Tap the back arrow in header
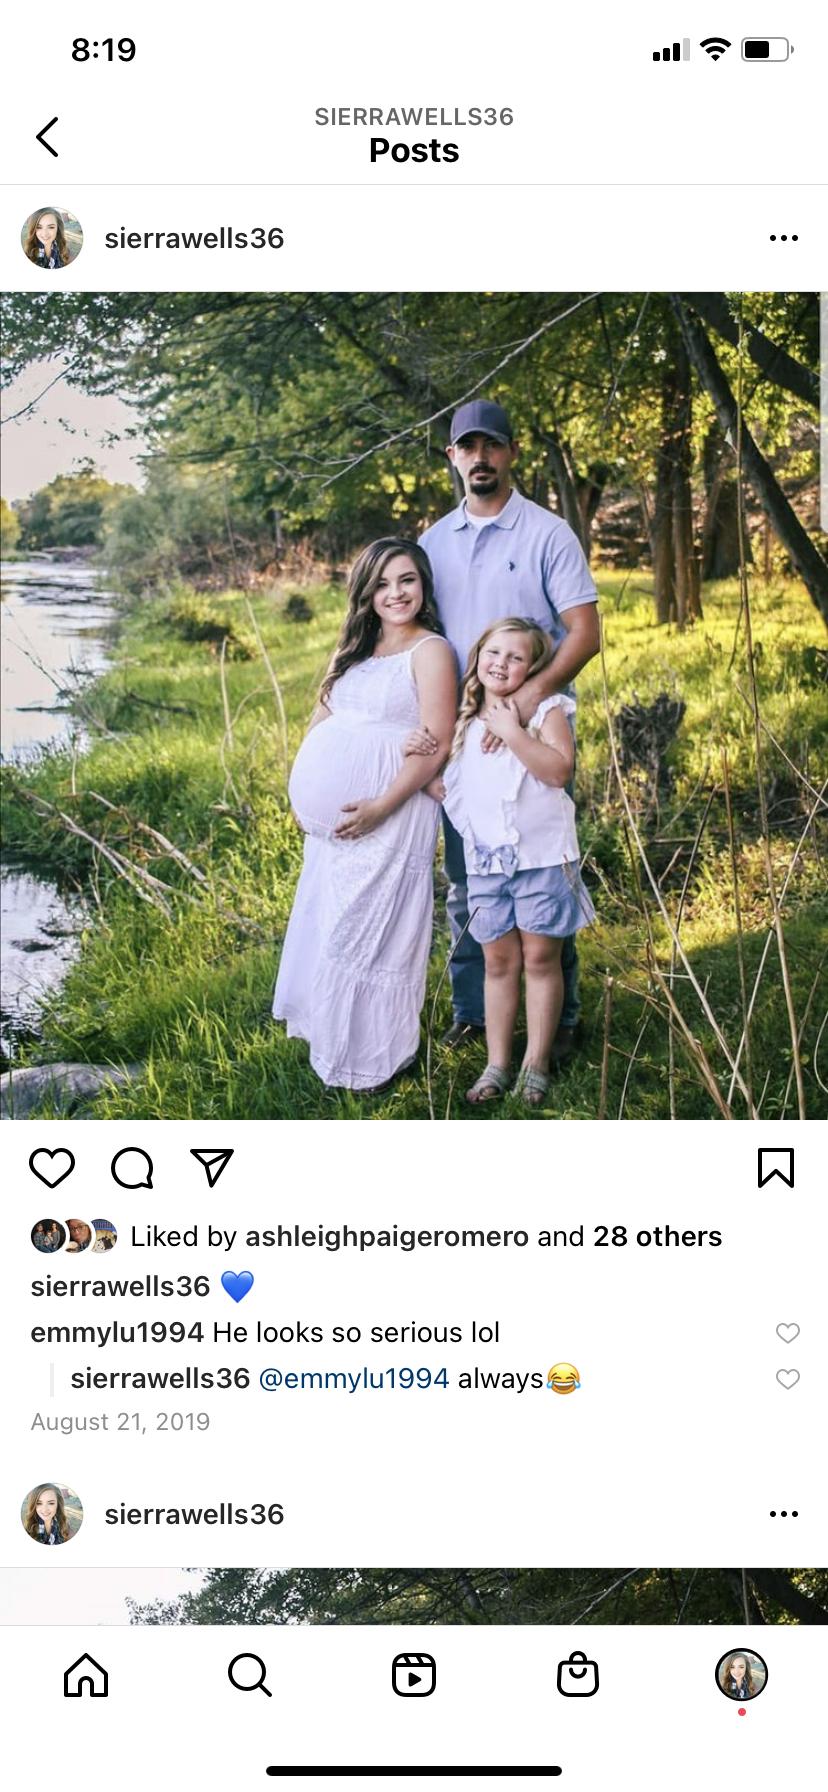828x1792 pixels. (x=47, y=137)
